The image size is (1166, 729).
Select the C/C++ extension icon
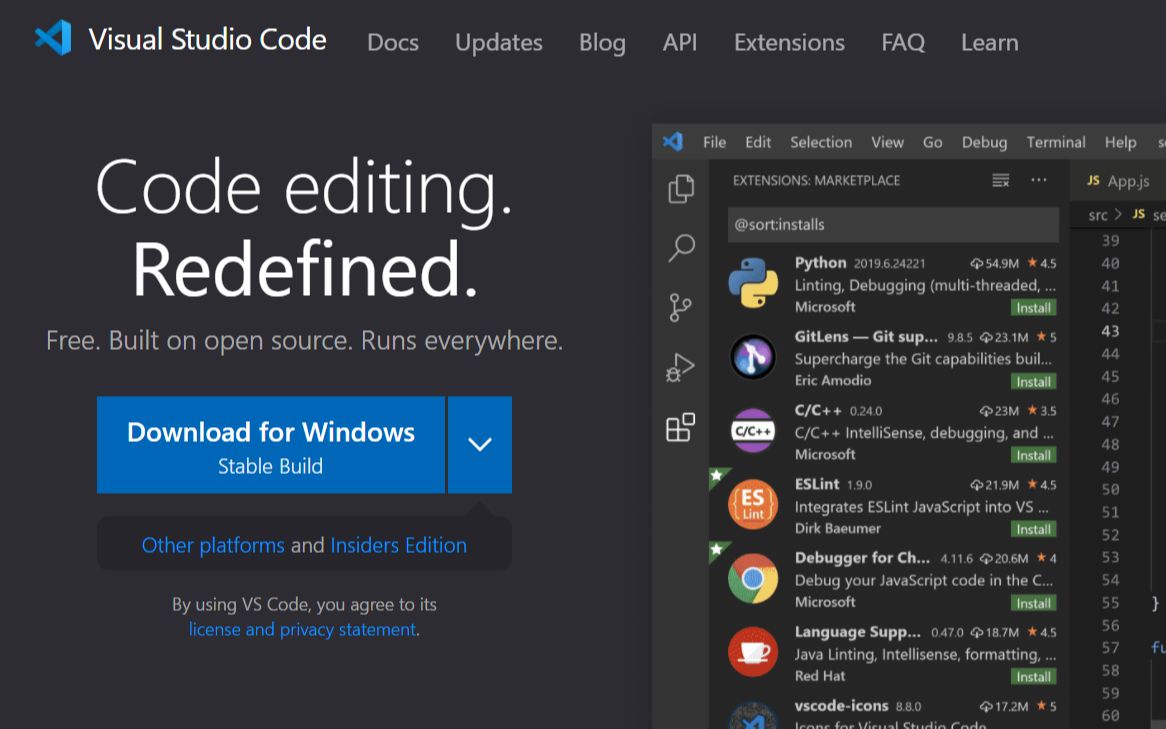coord(753,429)
